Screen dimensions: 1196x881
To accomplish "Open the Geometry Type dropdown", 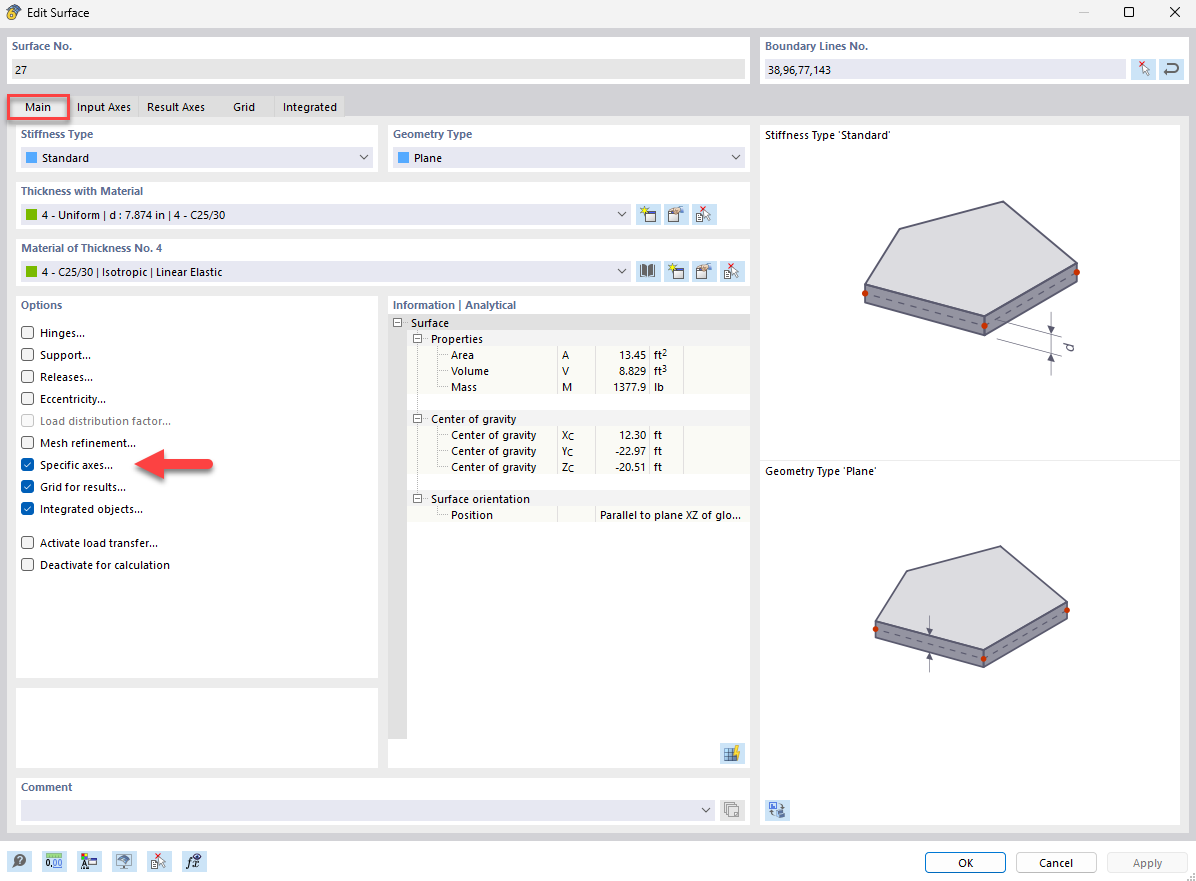I will (735, 157).
